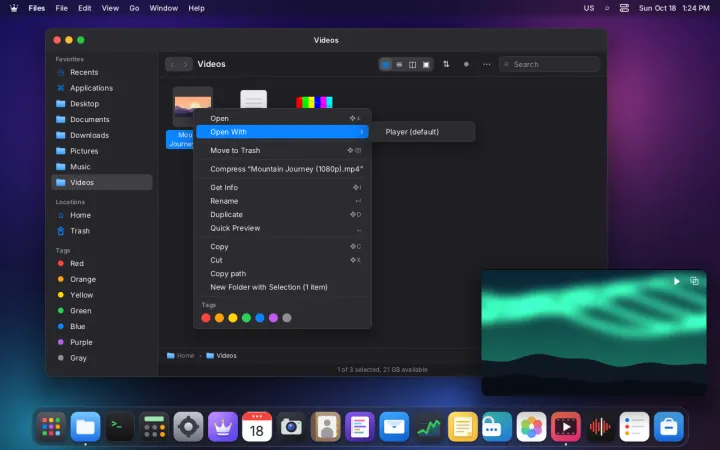Image resolution: width=720 pixels, height=450 pixels.
Task: Switch to icon grid view
Action: pyautogui.click(x=386, y=65)
